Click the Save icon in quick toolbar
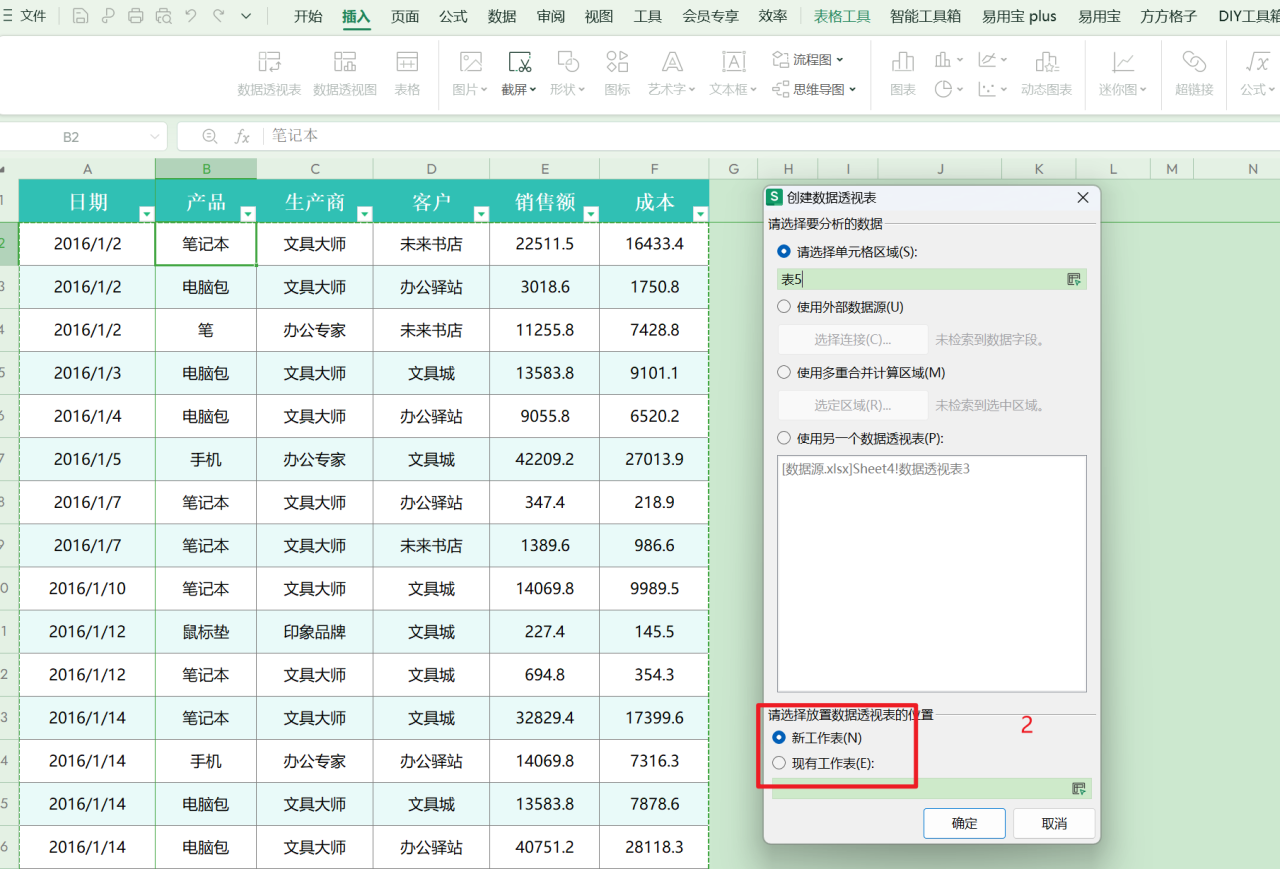Image resolution: width=1280 pixels, height=869 pixels. click(x=80, y=16)
